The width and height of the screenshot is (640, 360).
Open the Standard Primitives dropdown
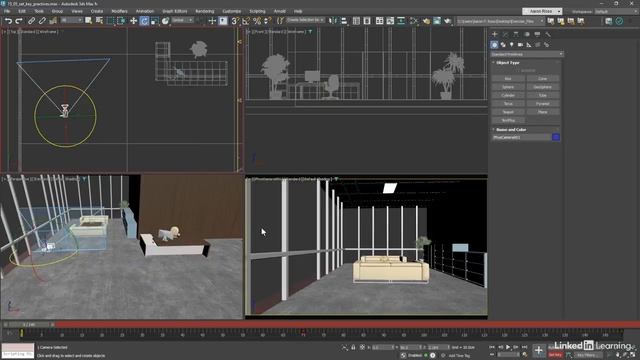tap(527, 54)
